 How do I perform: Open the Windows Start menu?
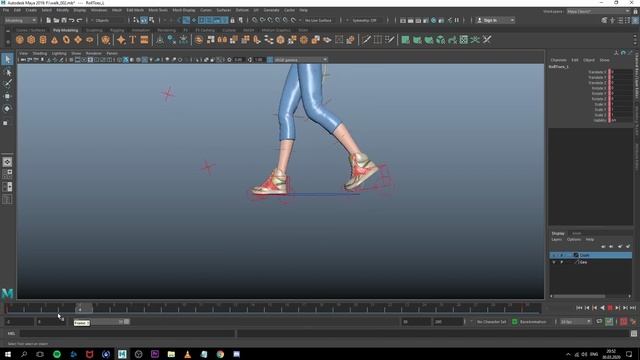point(8,354)
